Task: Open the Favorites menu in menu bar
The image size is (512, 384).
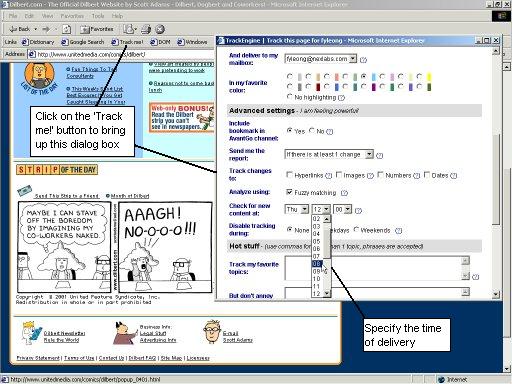Action: pos(72,16)
